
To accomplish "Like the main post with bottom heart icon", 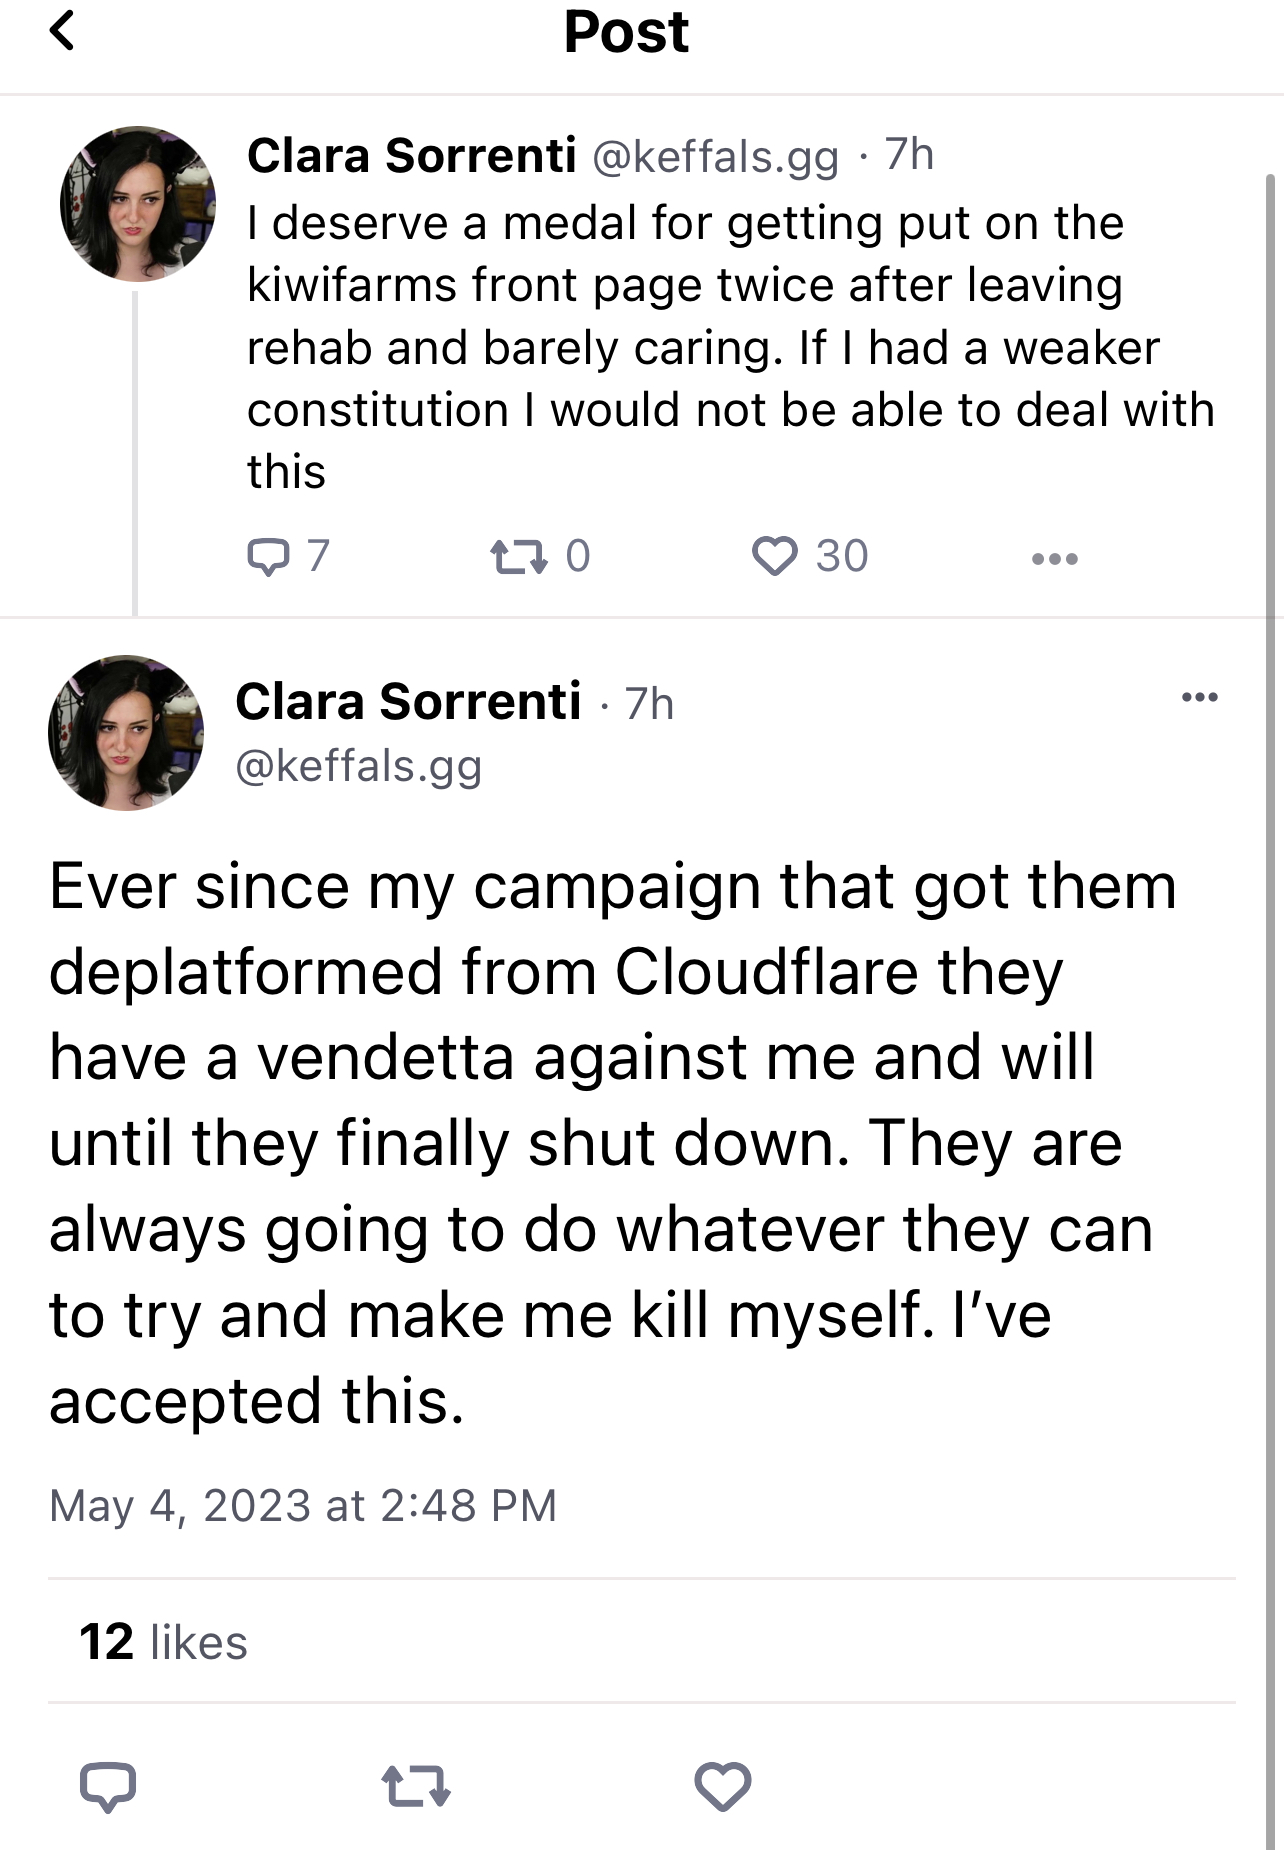I will [x=722, y=1786].
